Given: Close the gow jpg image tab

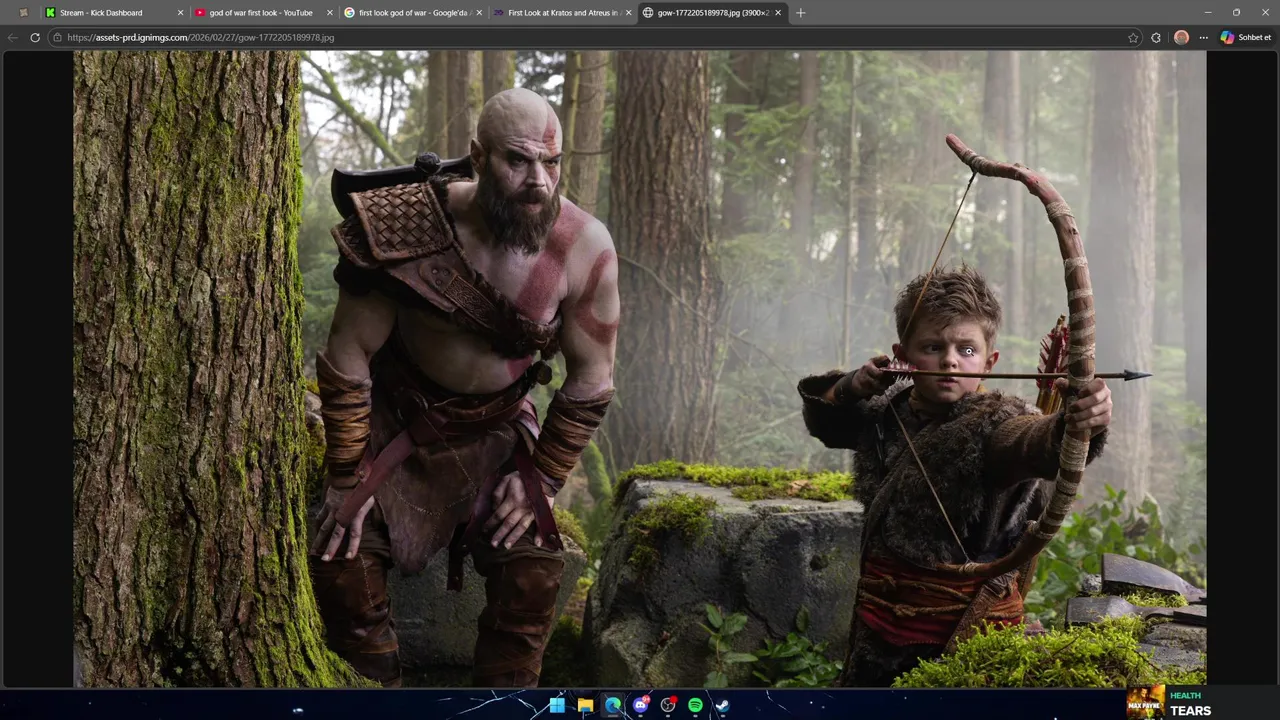Looking at the screenshot, I should [778, 13].
